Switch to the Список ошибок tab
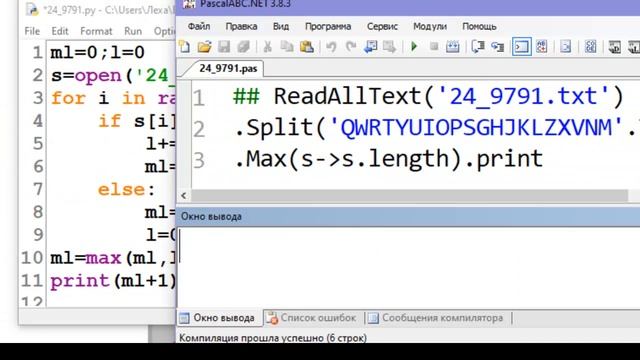Viewport: 640px width, 360px height. [x=312, y=318]
